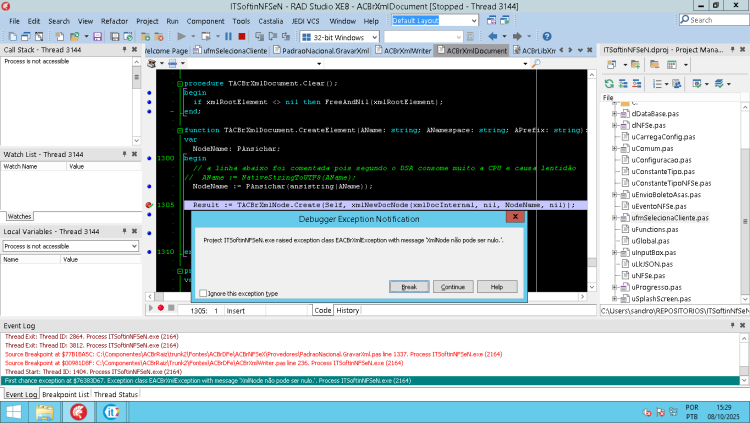The height and width of the screenshot is (423, 750).
Task: Pin the Call Stack panel
Action: (125, 49)
